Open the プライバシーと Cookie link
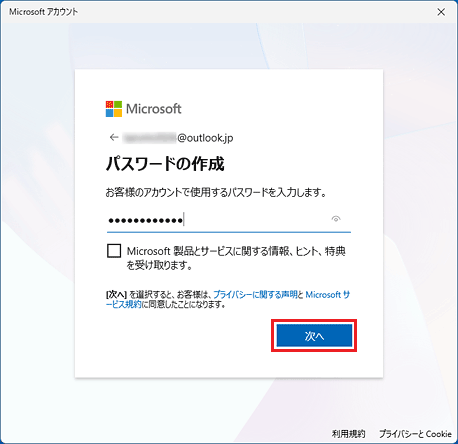The width and height of the screenshot is (458, 444). tap(415, 434)
